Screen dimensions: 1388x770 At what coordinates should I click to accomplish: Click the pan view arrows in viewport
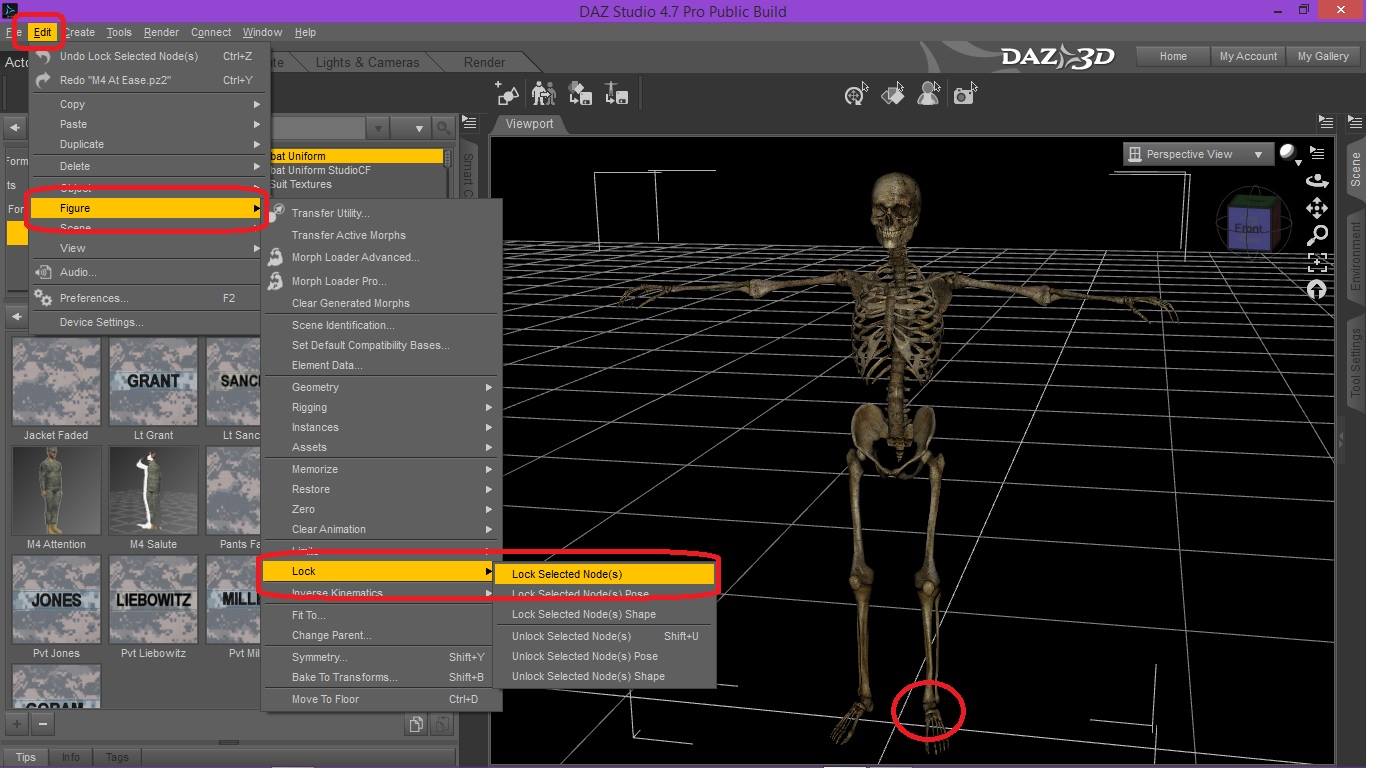(x=1317, y=208)
